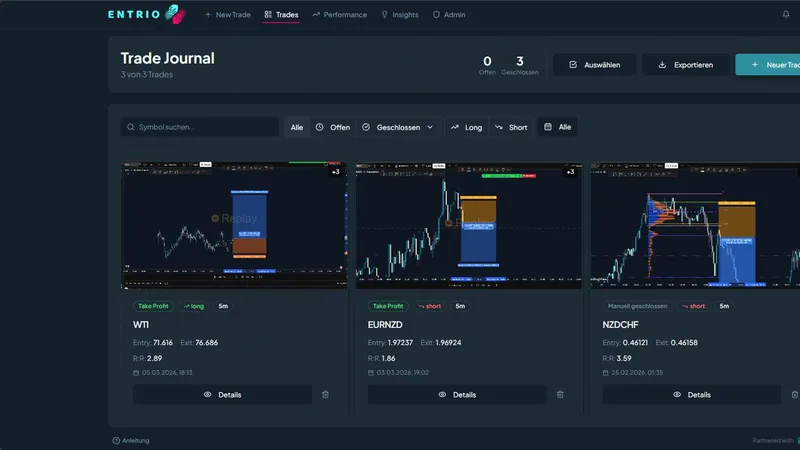
Task: Switch to the Trades tab
Action: (281, 15)
